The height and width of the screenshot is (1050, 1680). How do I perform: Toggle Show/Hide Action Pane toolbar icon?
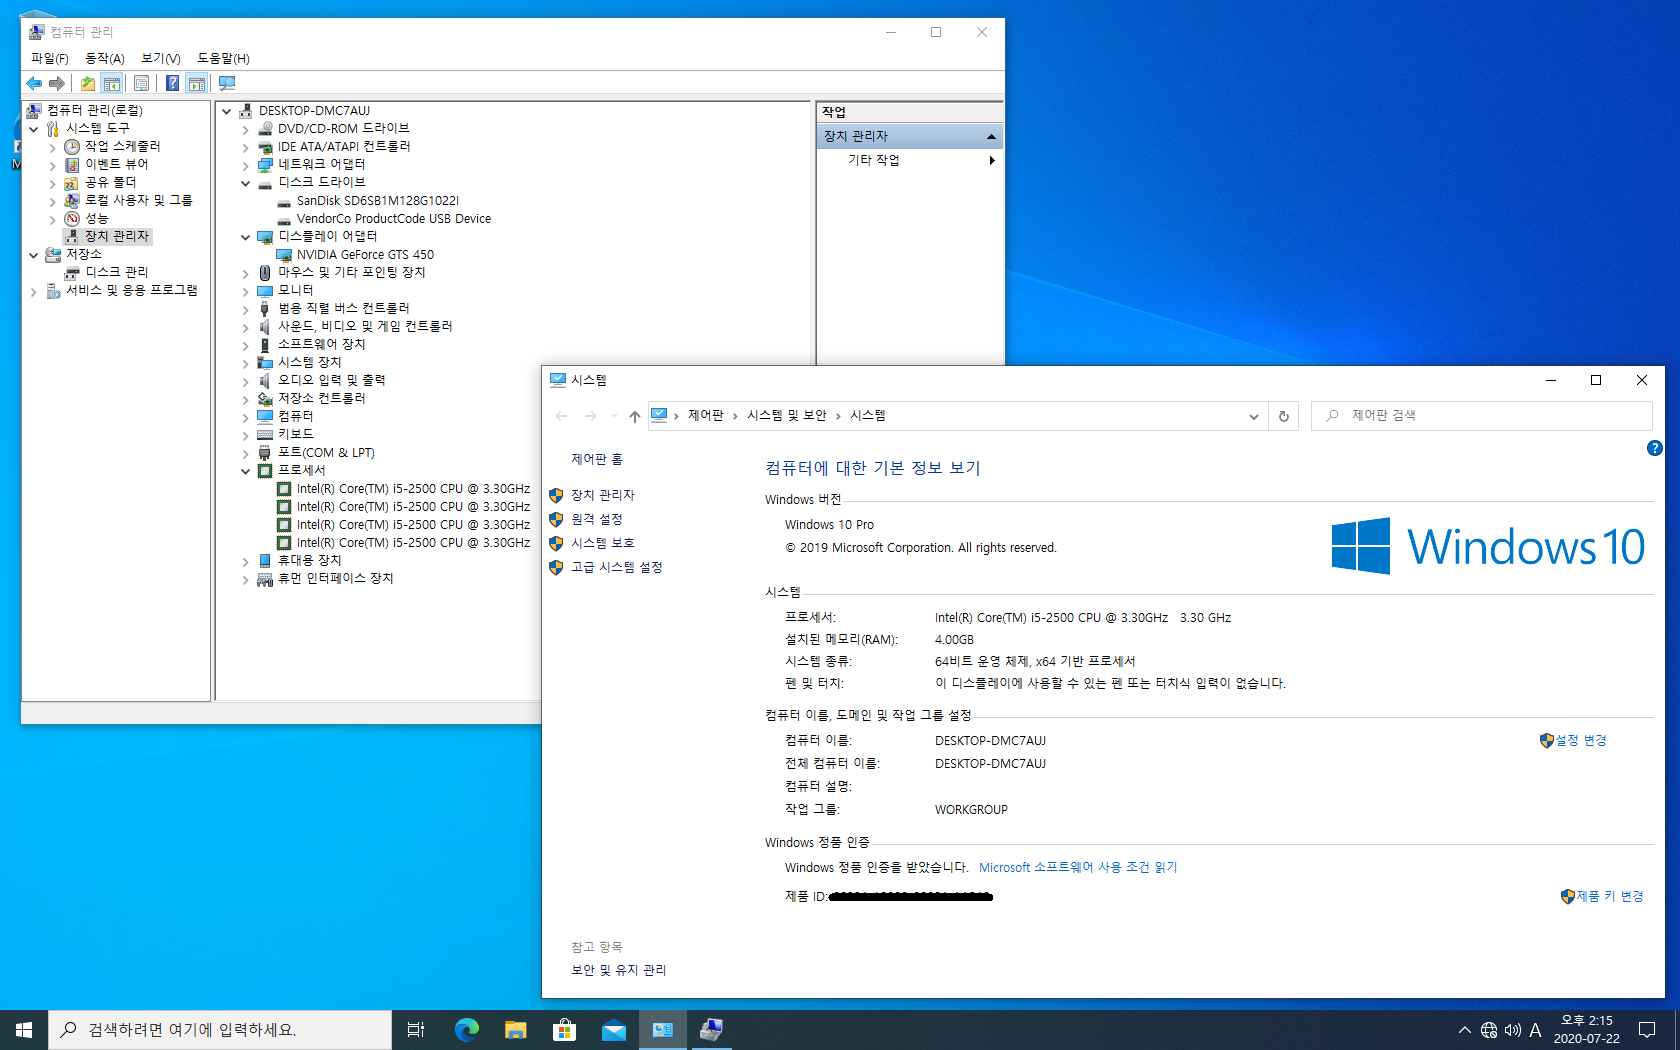point(197,83)
